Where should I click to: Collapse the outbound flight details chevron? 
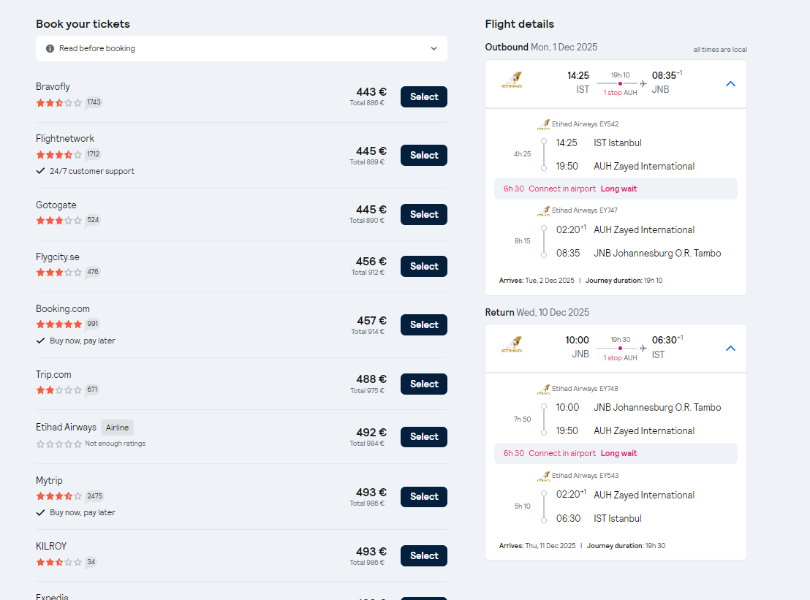pos(730,84)
